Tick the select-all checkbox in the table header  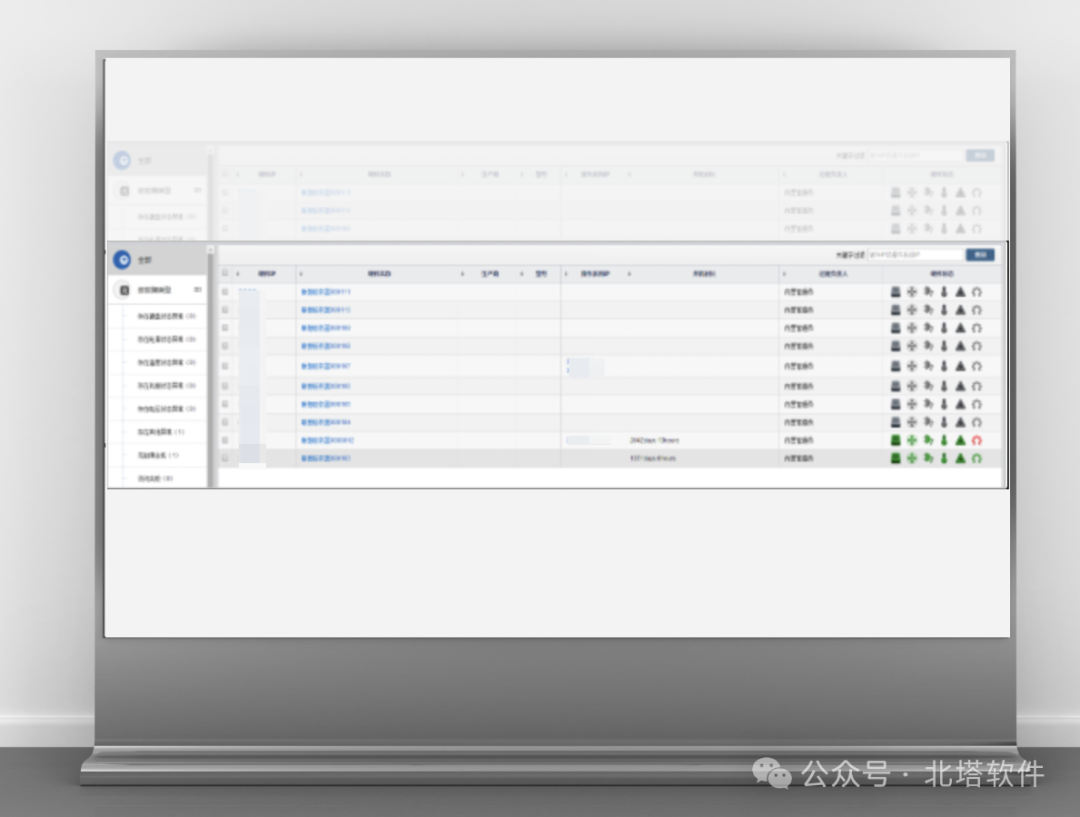225,273
